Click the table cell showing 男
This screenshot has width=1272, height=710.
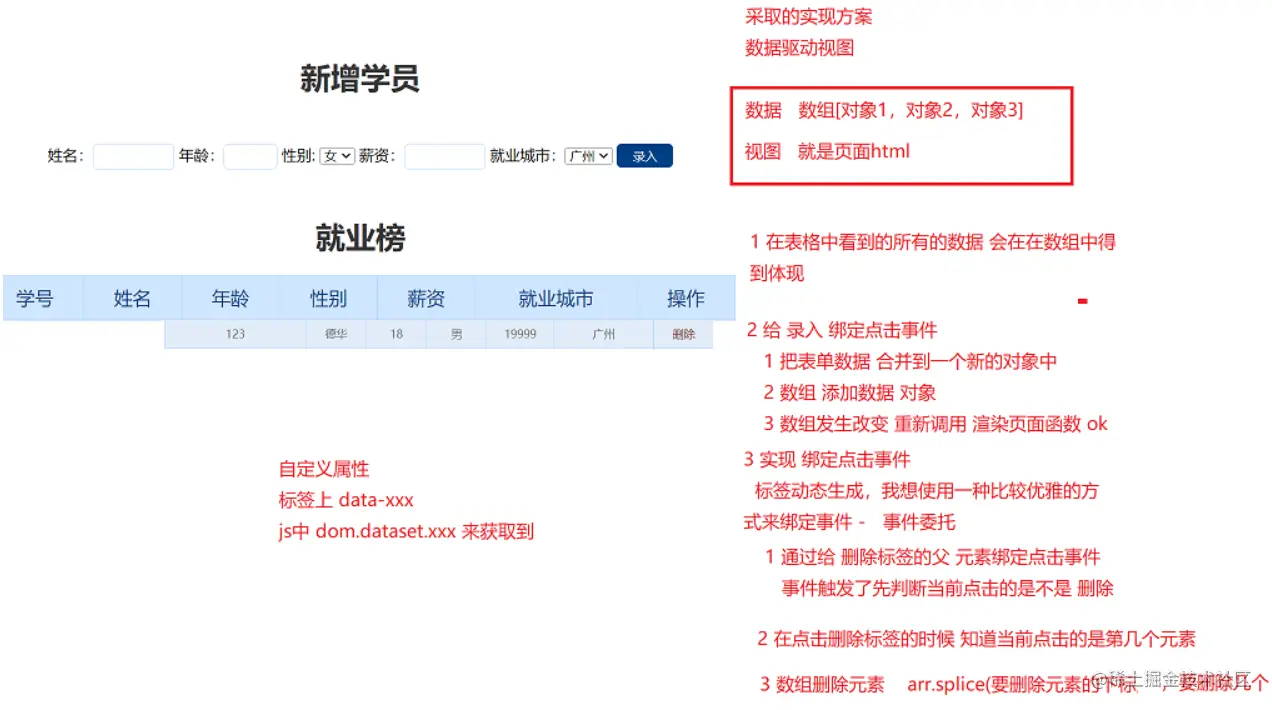pos(457,334)
